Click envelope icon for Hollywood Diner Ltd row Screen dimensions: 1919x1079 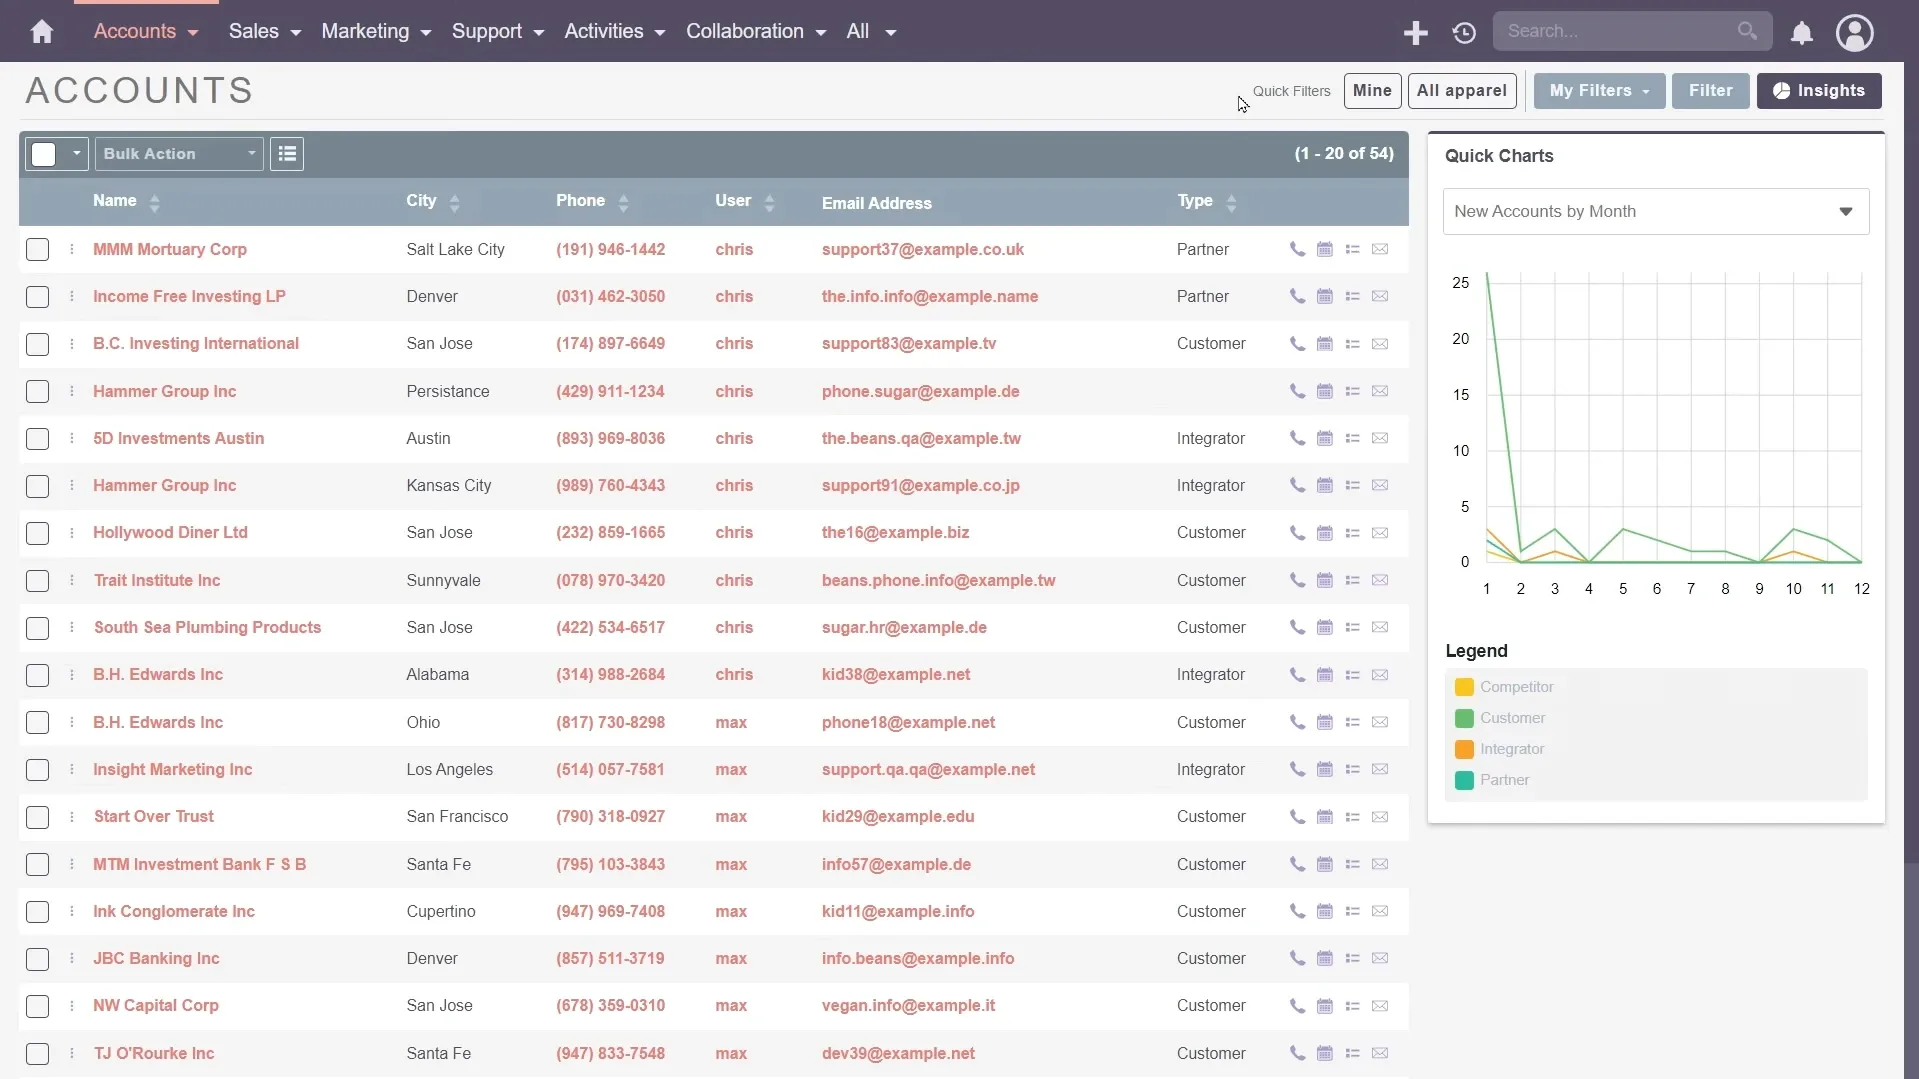click(x=1380, y=533)
